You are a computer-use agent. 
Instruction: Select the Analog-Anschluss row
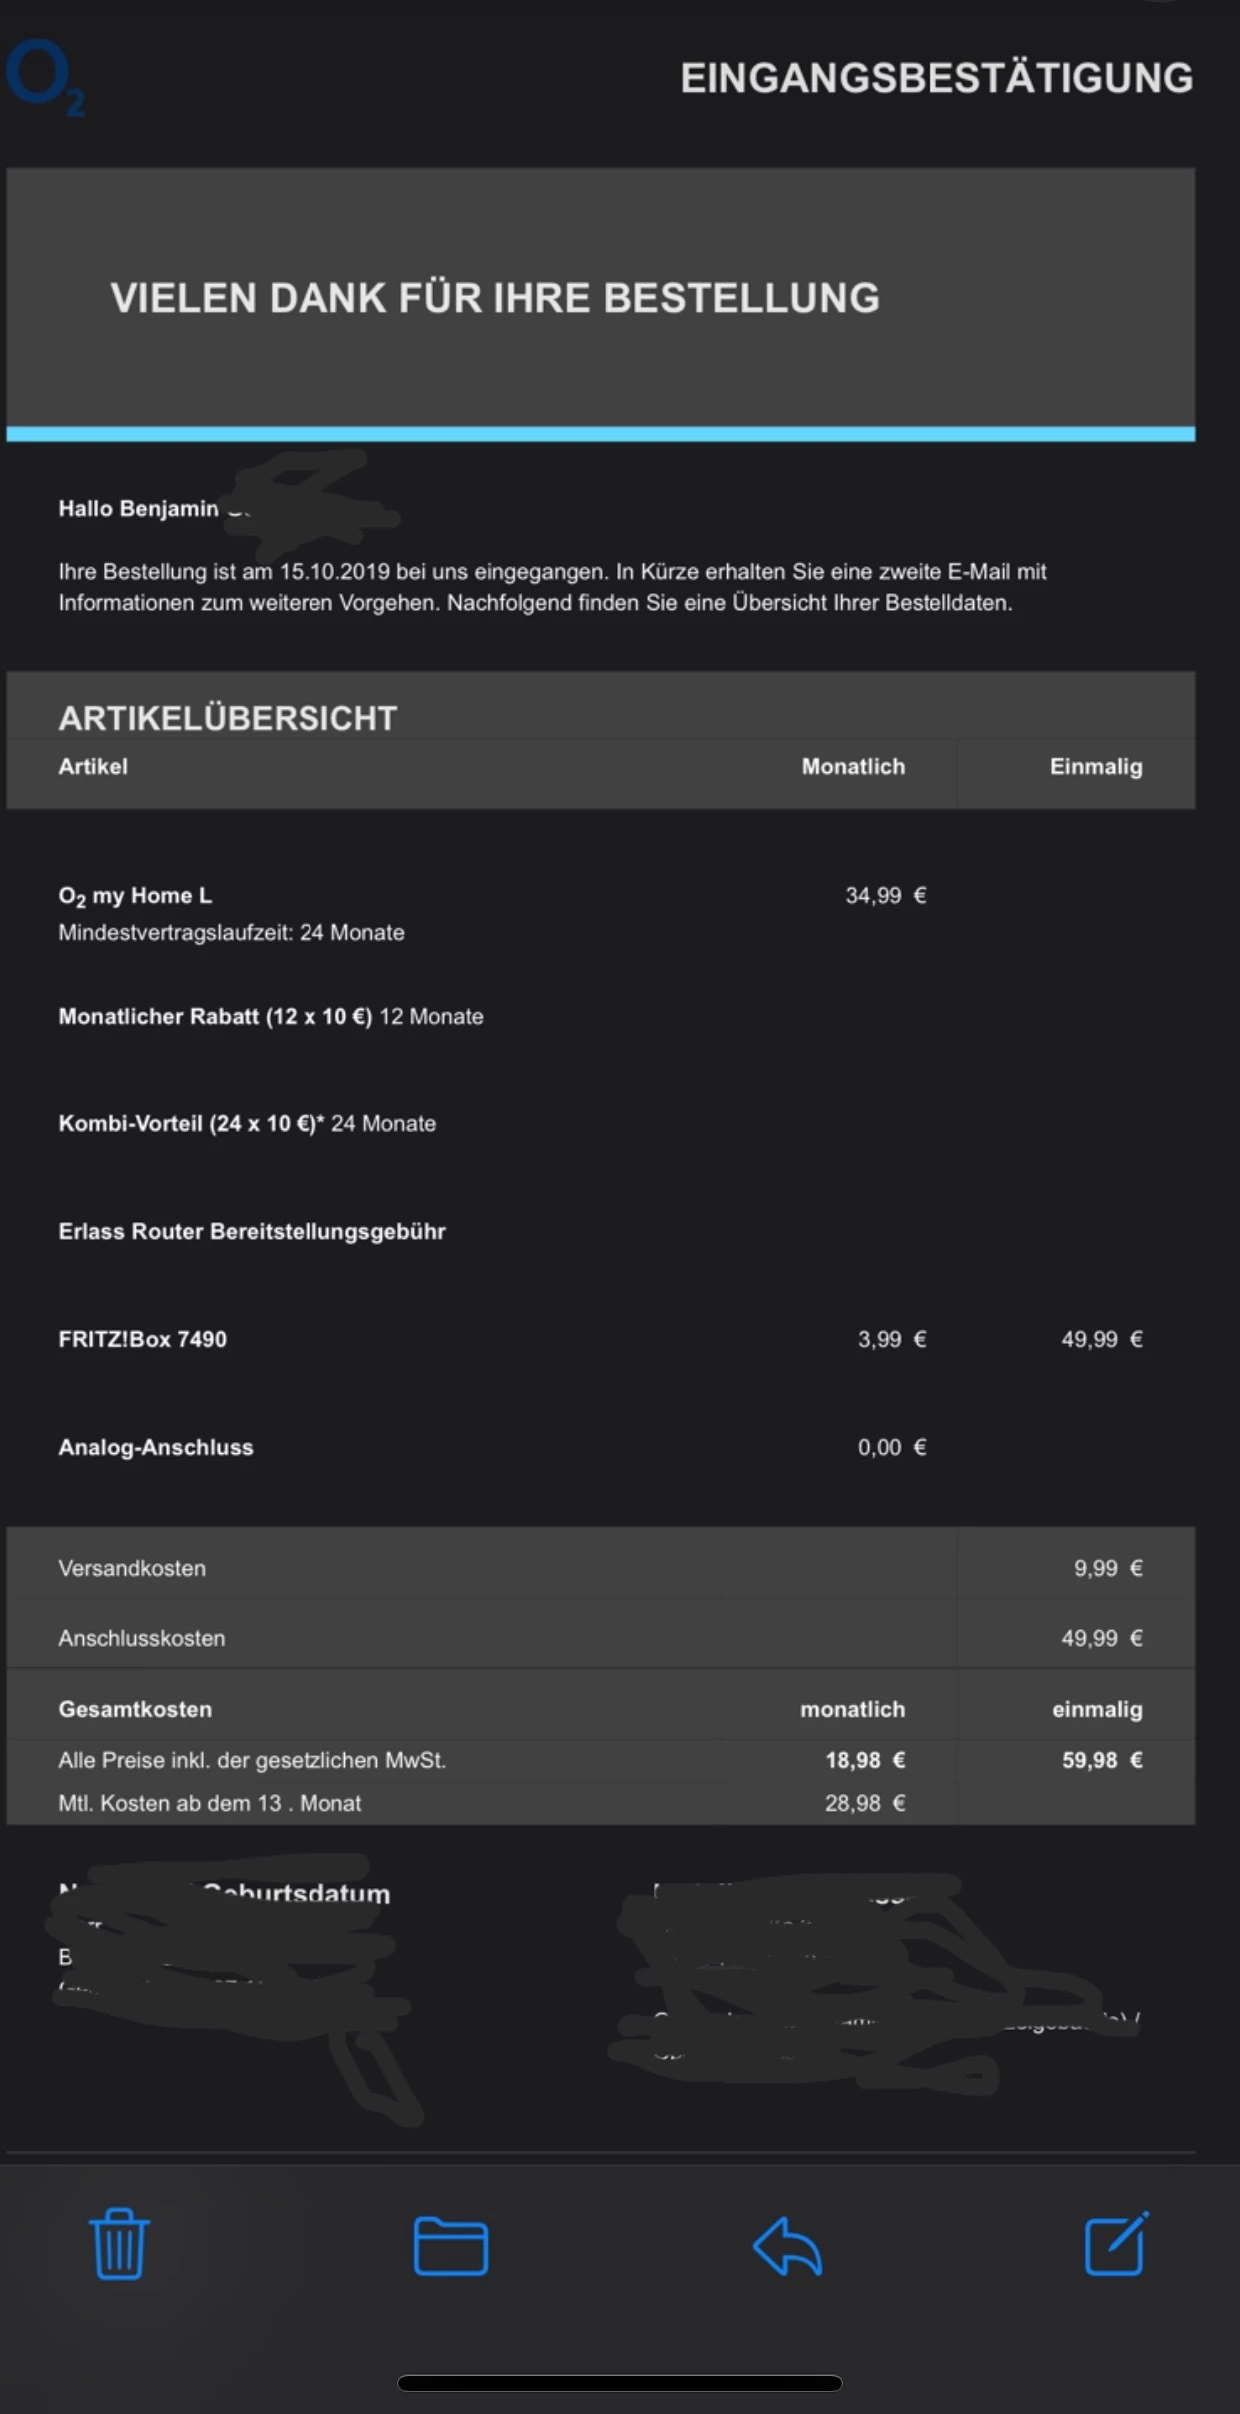pos(156,1448)
